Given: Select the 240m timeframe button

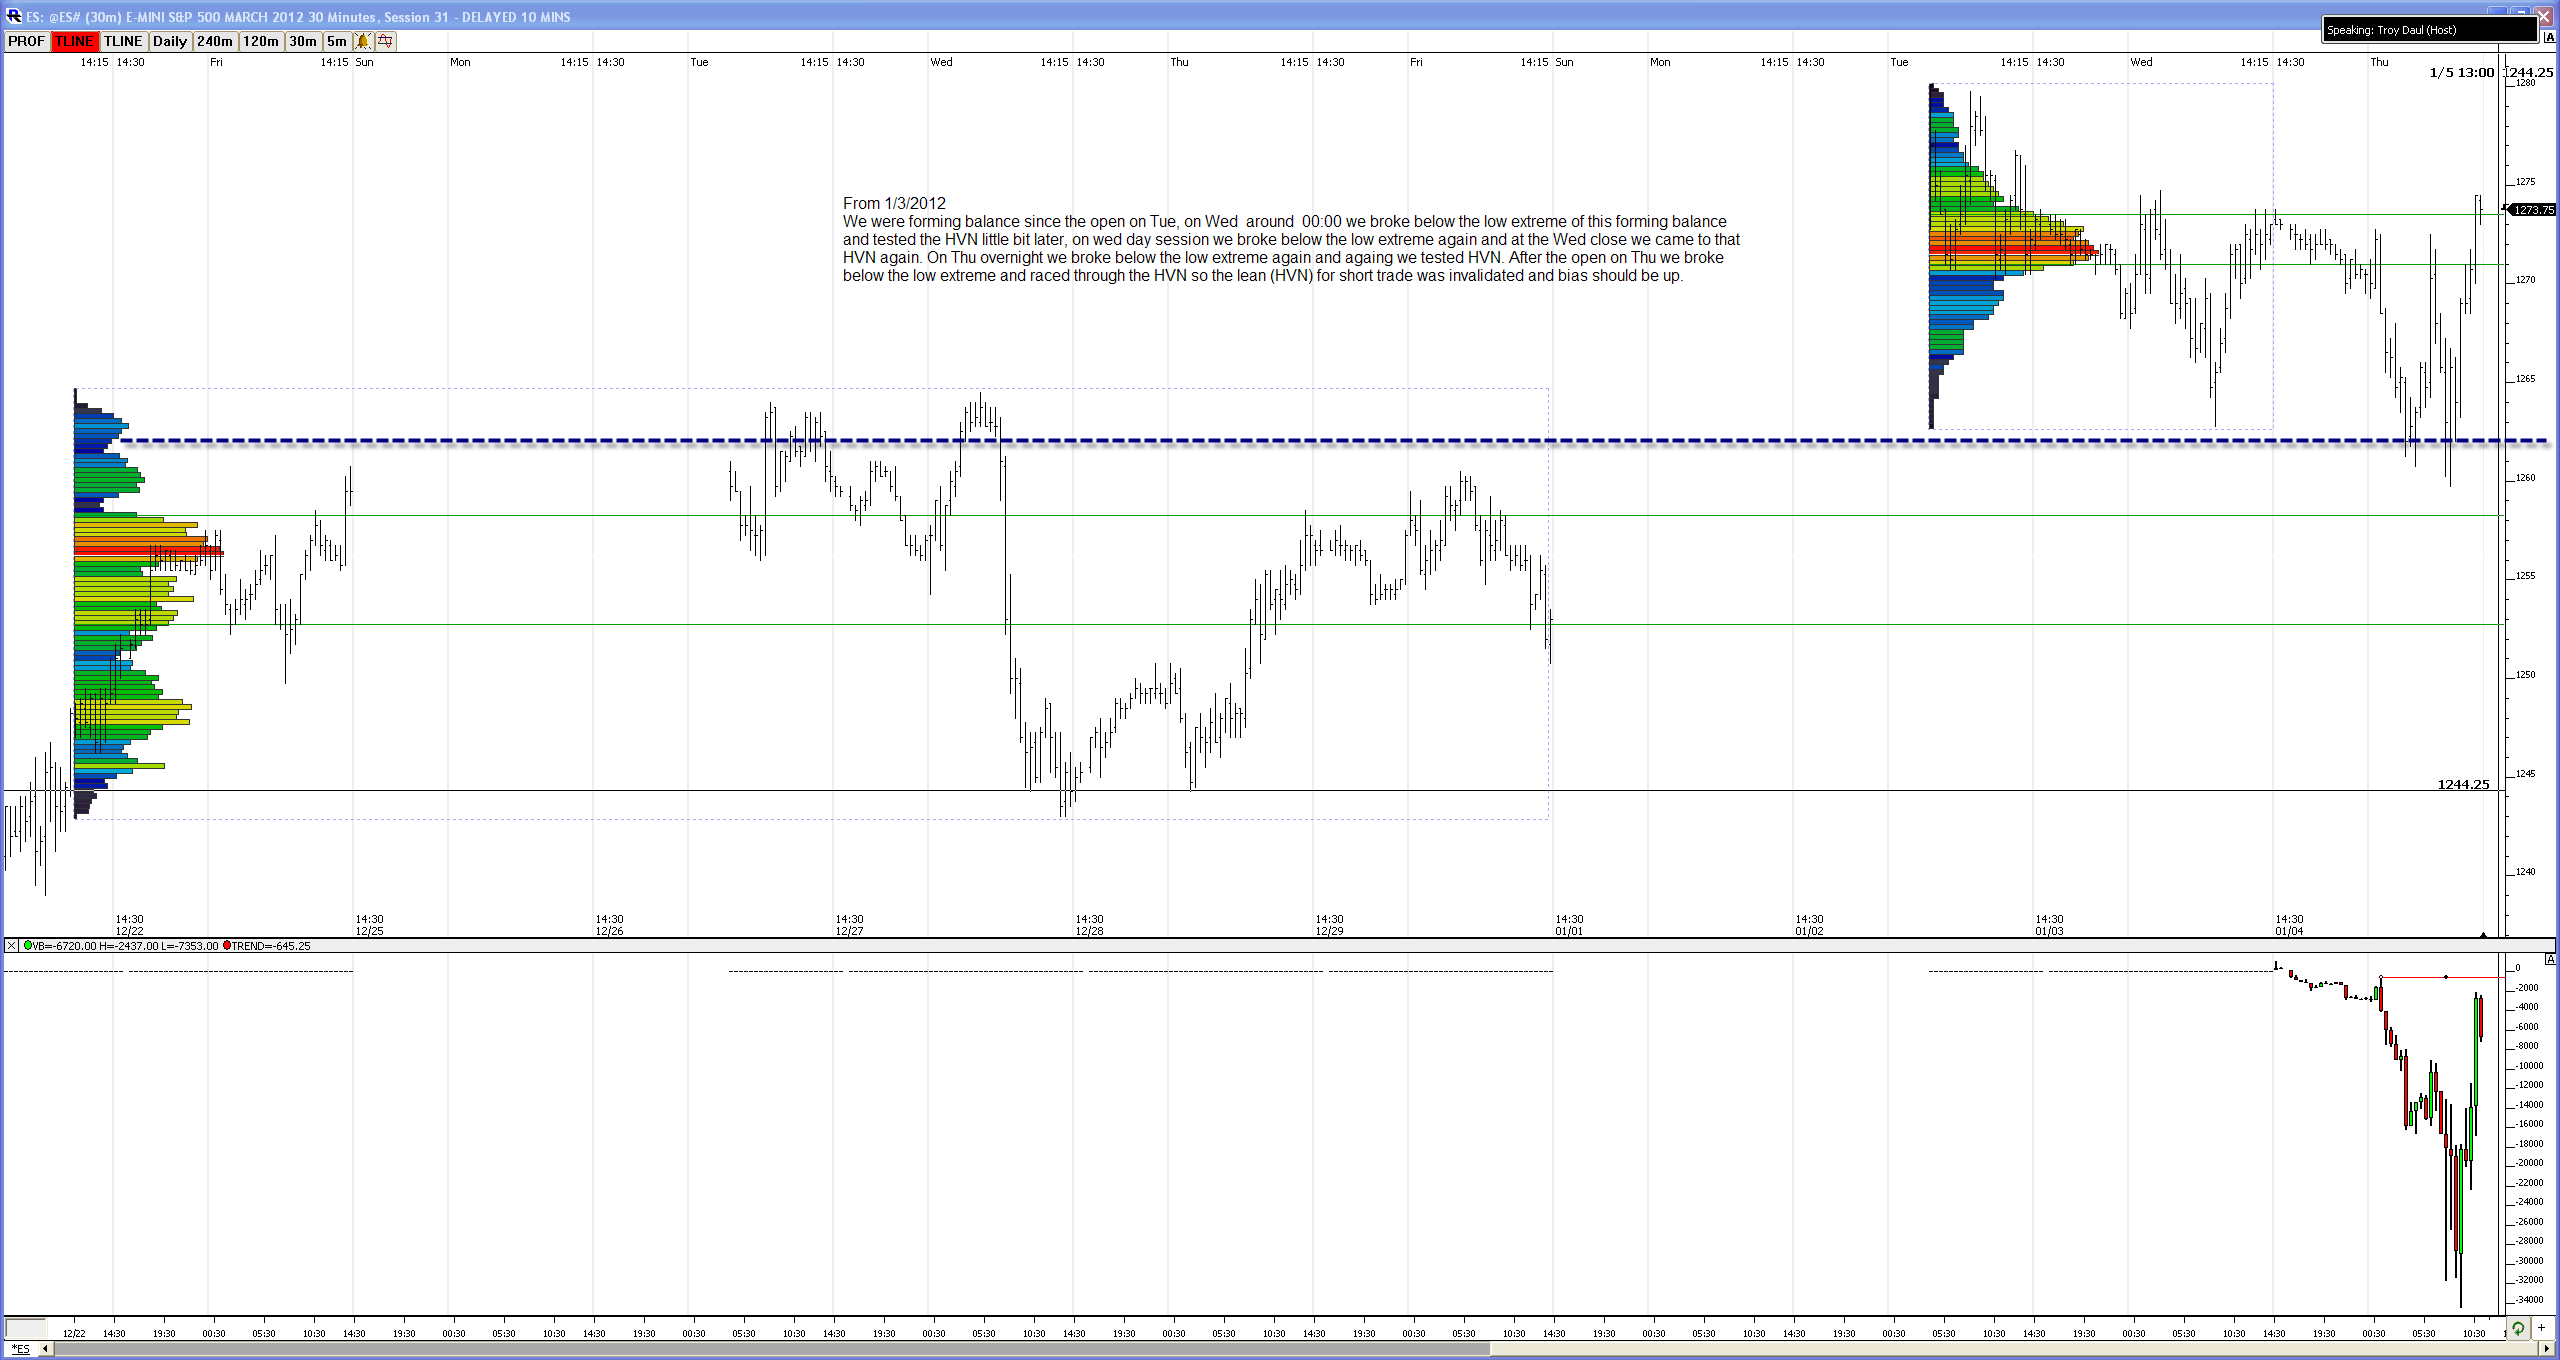Looking at the screenshot, I should click(x=215, y=41).
